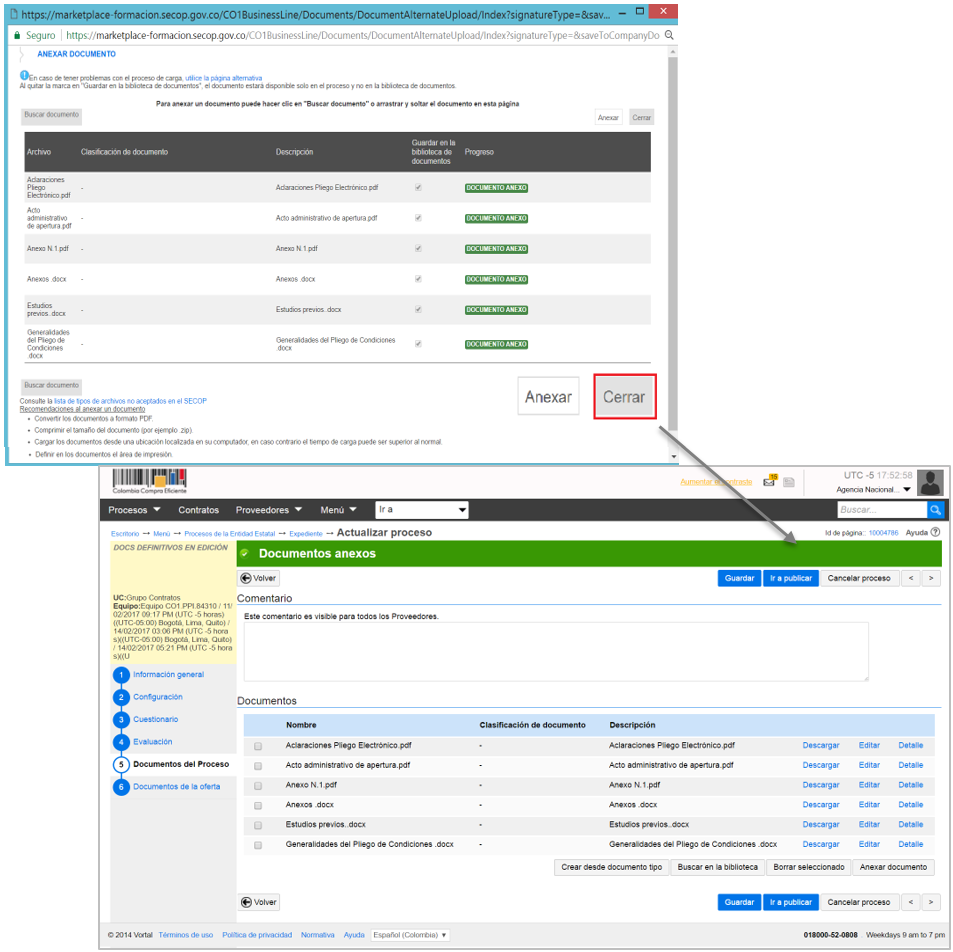The height and width of the screenshot is (952, 953).
Task: Expand the Procesos dropdown menu
Action: click(132, 510)
